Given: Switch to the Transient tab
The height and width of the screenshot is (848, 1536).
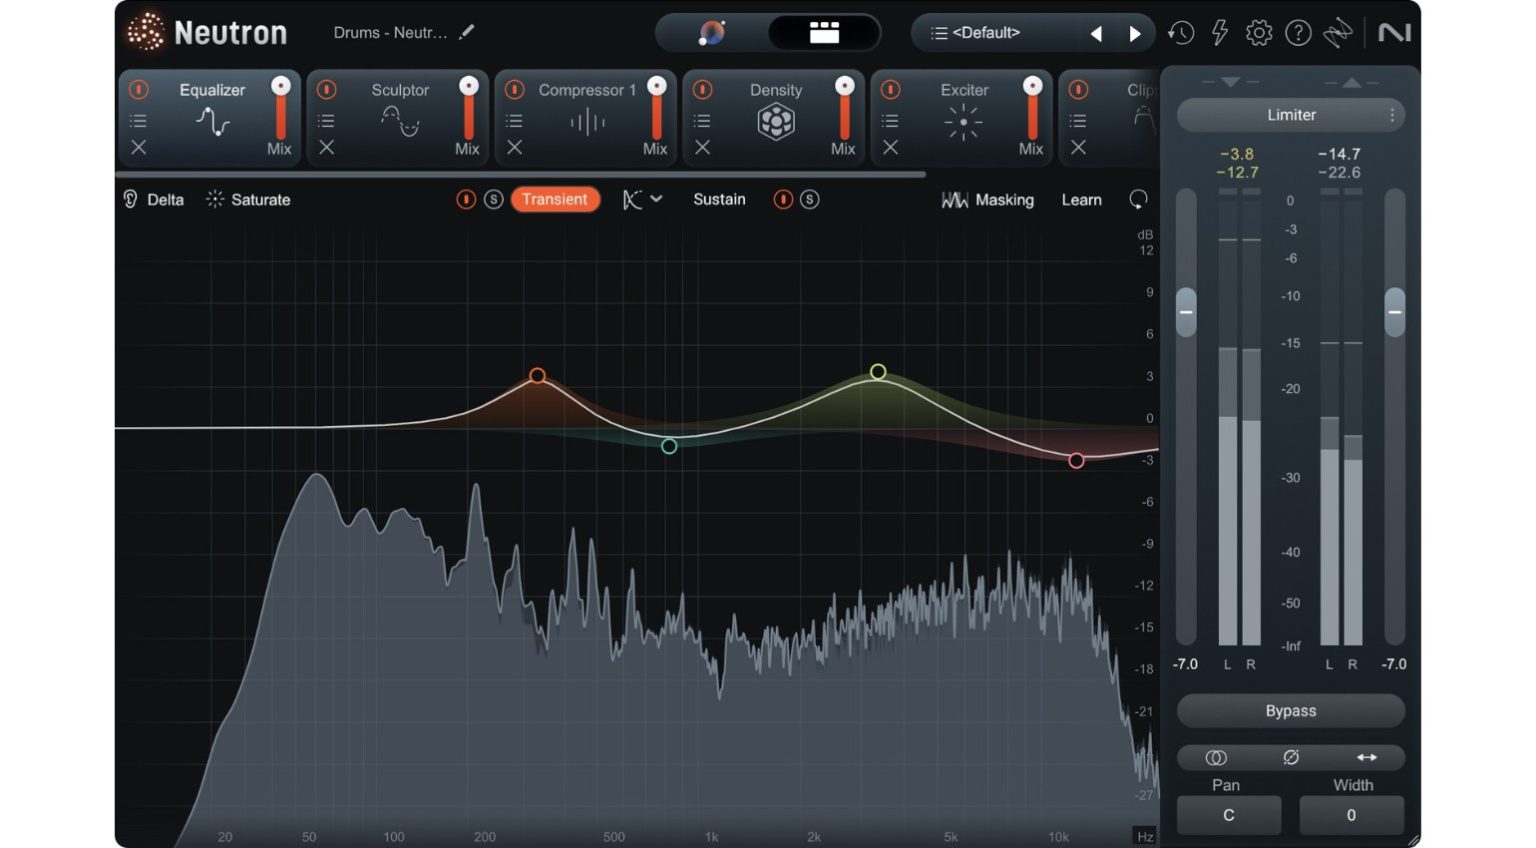Looking at the screenshot, I should tap(555, 199).
